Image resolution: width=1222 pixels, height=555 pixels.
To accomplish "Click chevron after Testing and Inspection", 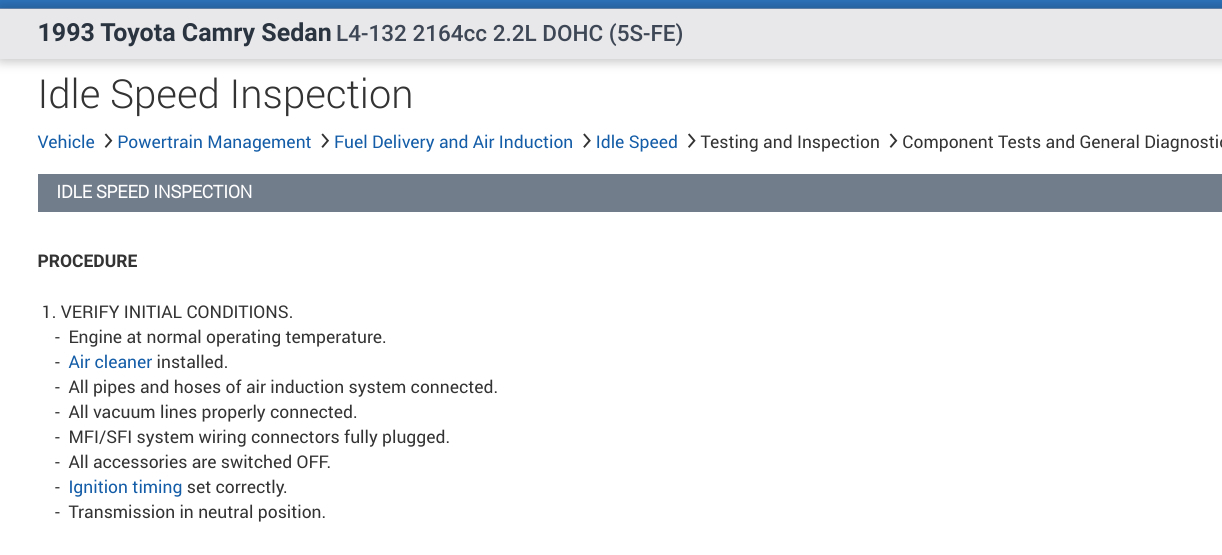I will (892, 142).
